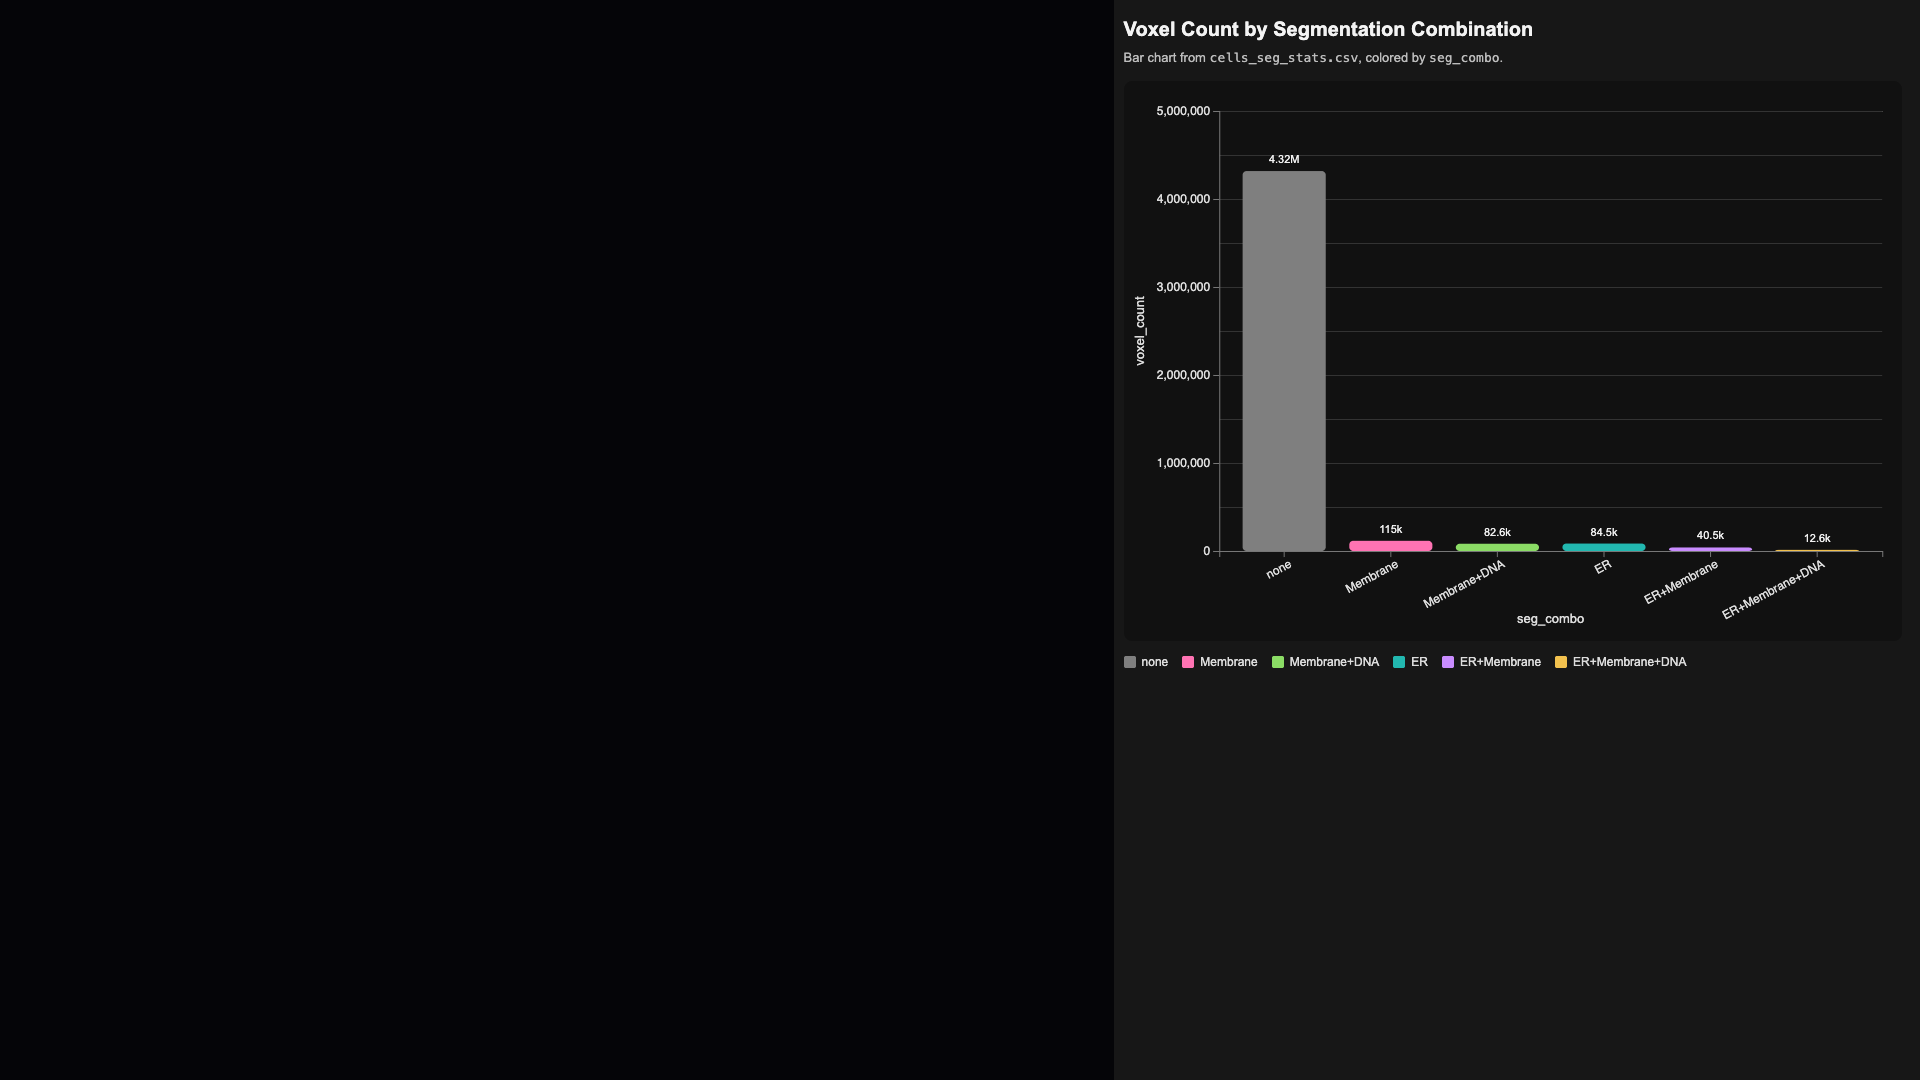Click the 'Membrane' x-axis category label
This screenshot has height=1080, width=1920.
[1372, 577]
